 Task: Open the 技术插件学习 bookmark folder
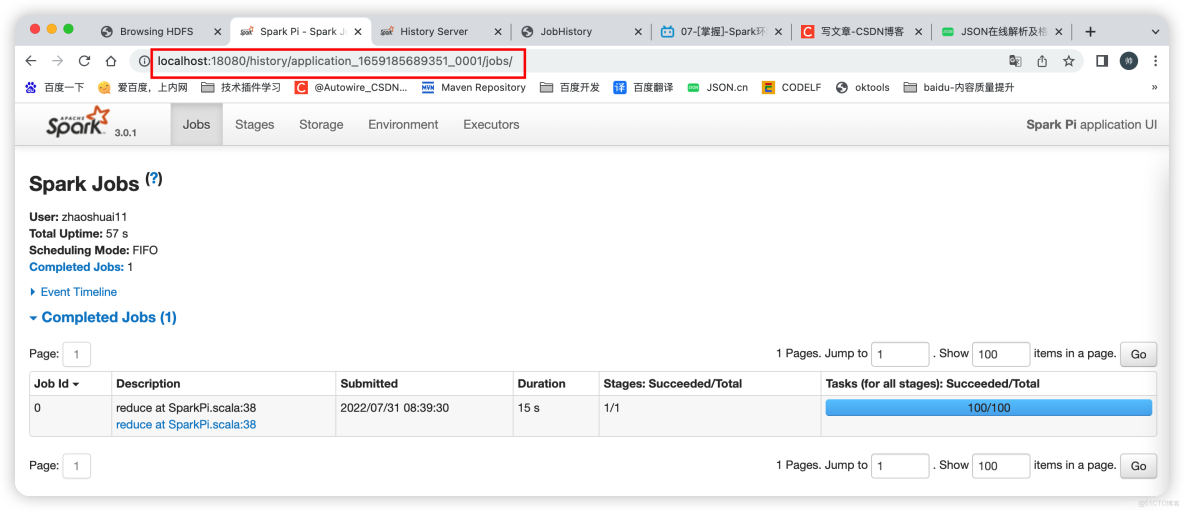coord(241,88)
